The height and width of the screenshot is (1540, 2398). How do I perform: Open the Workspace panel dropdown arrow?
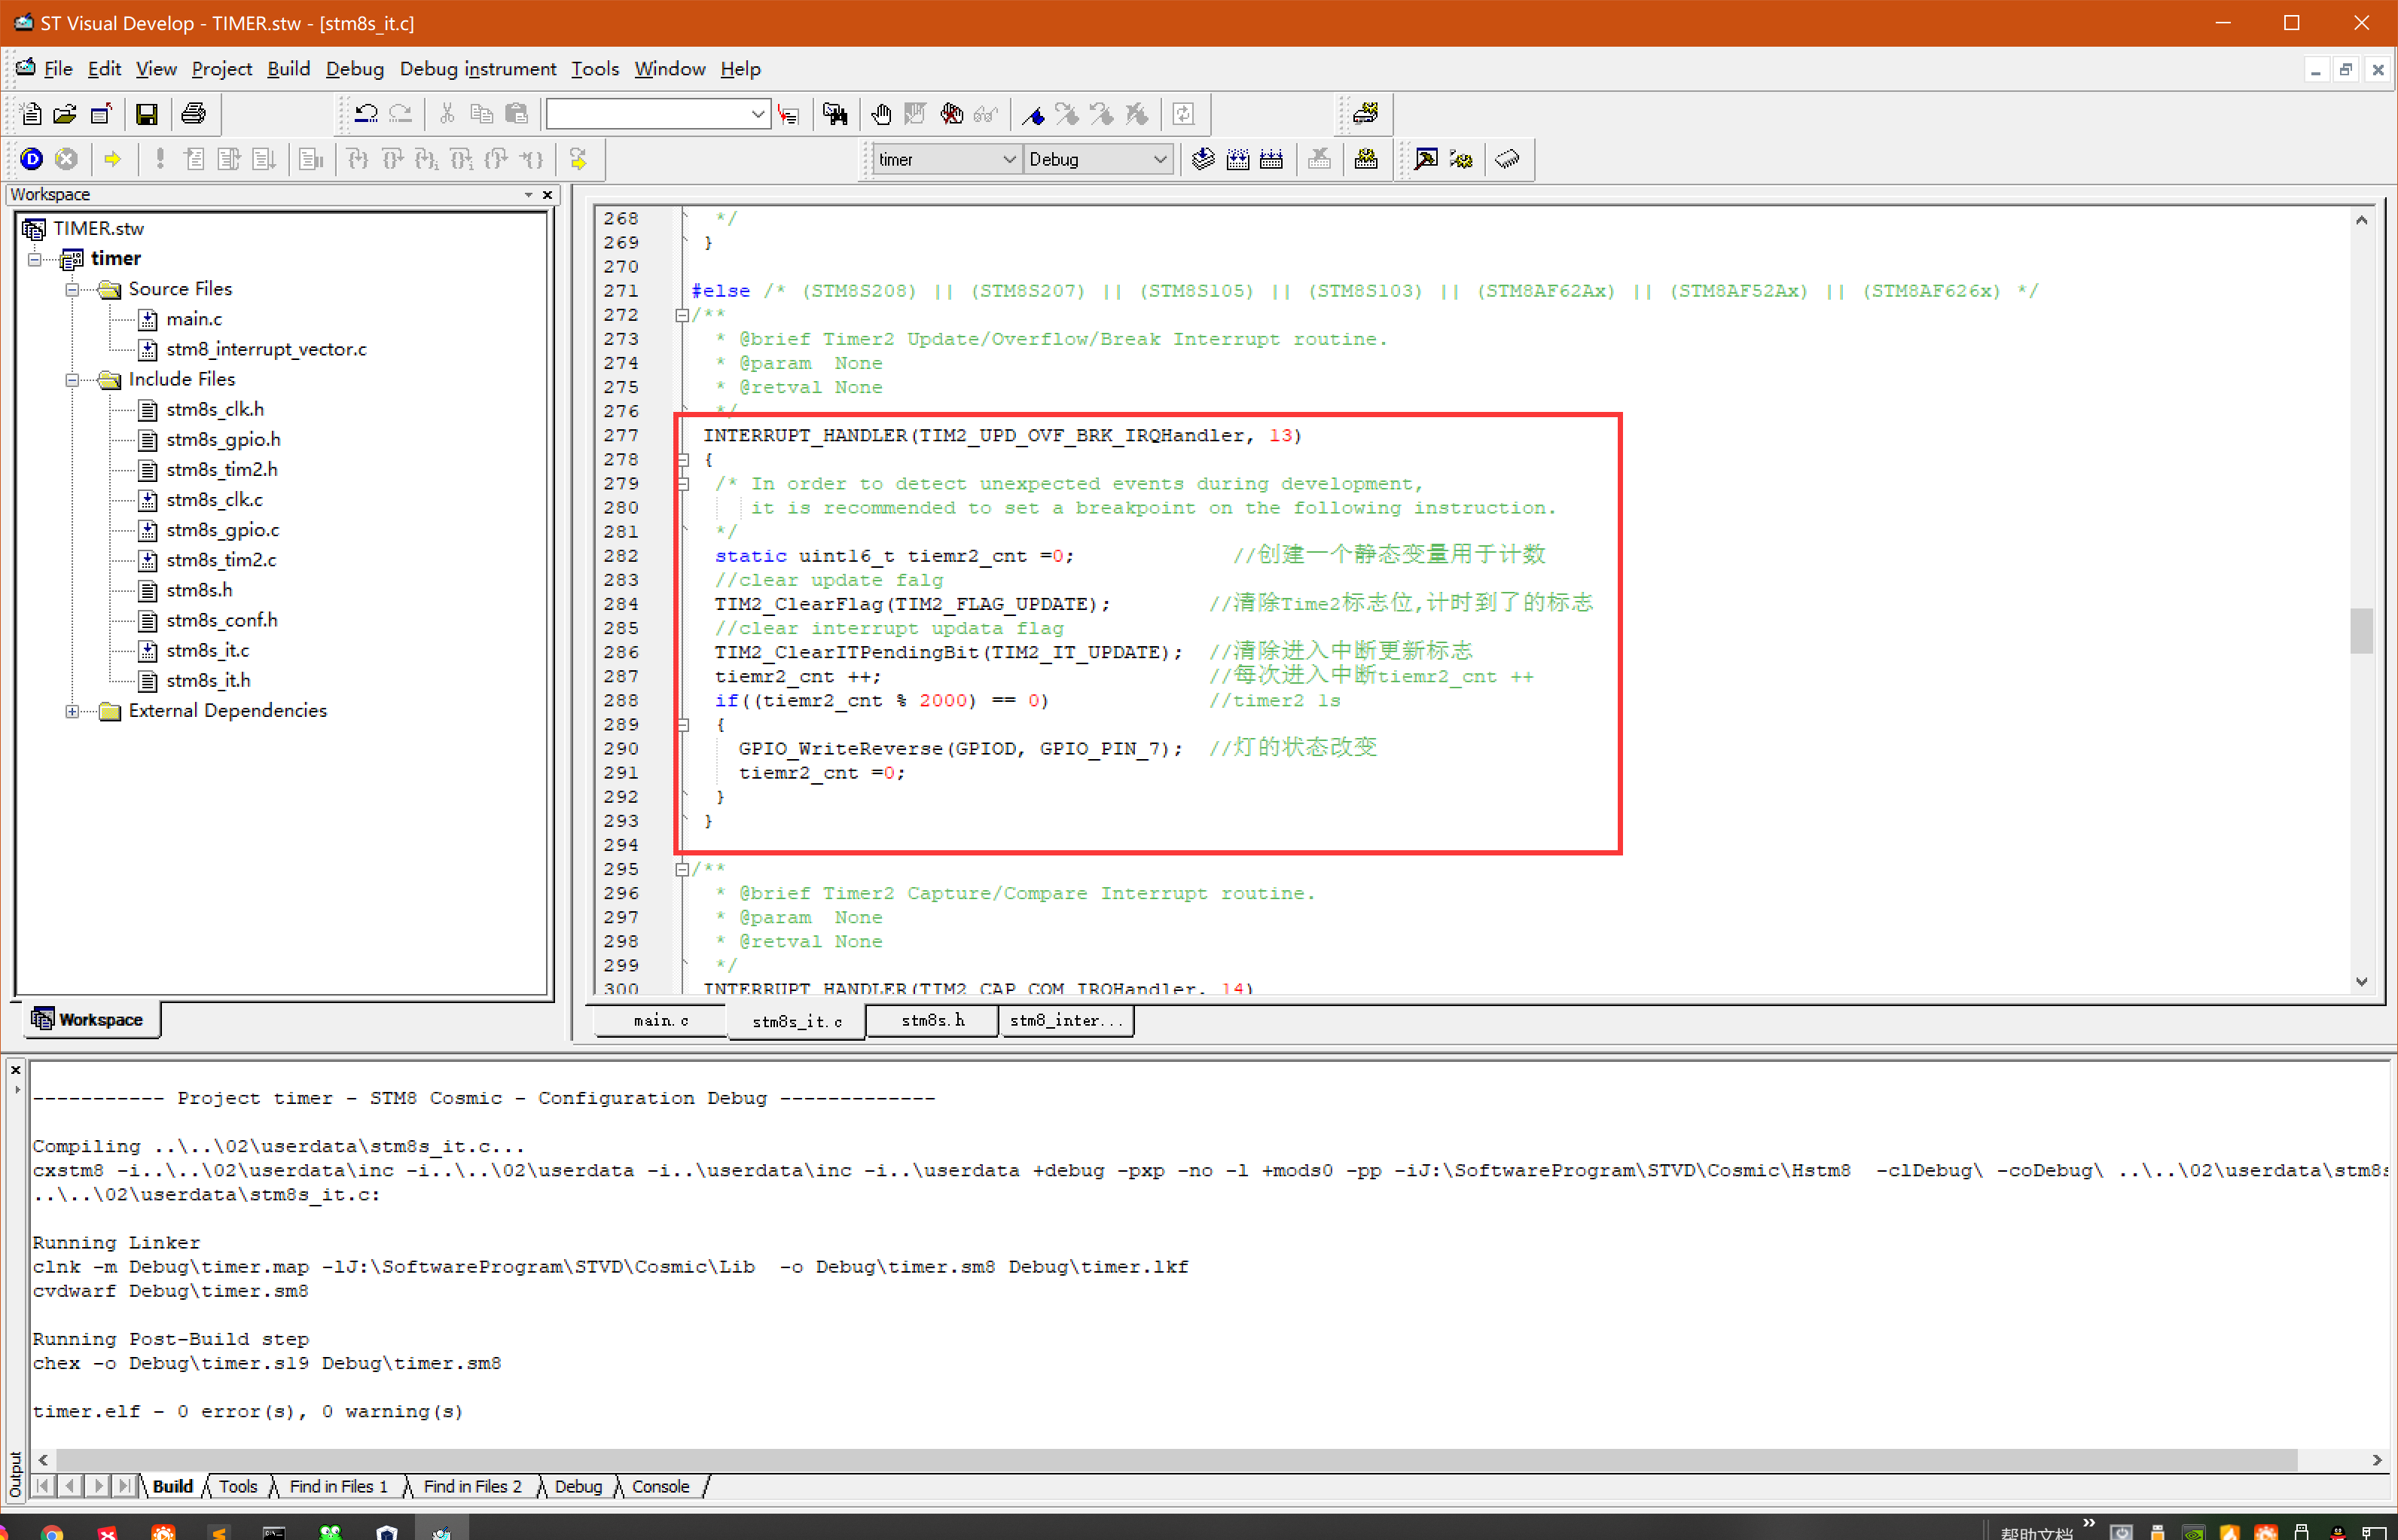[529, 195]
